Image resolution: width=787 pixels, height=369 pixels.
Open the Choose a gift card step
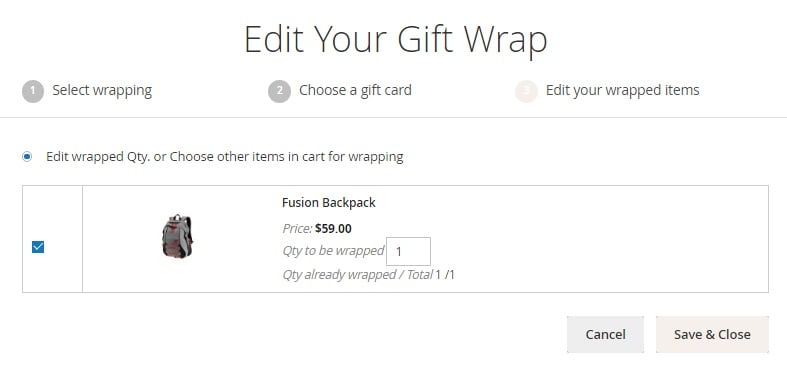[355, 90]
